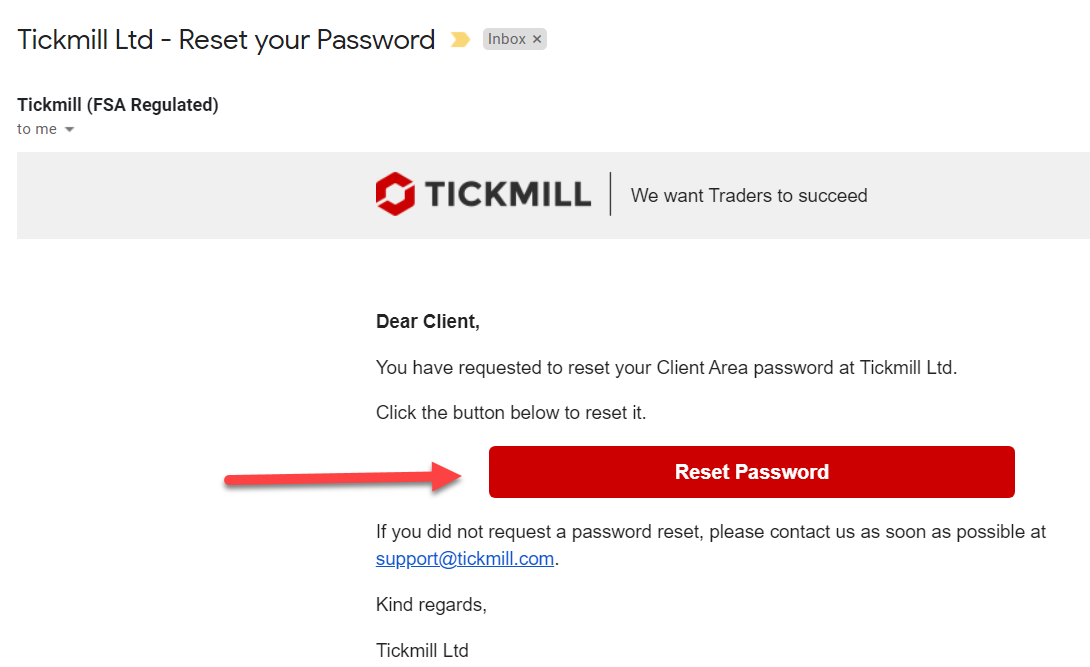Screen dimensions: 1090x667
Task: Click the 'Click the button below' line
Action: tap(511, 413)
